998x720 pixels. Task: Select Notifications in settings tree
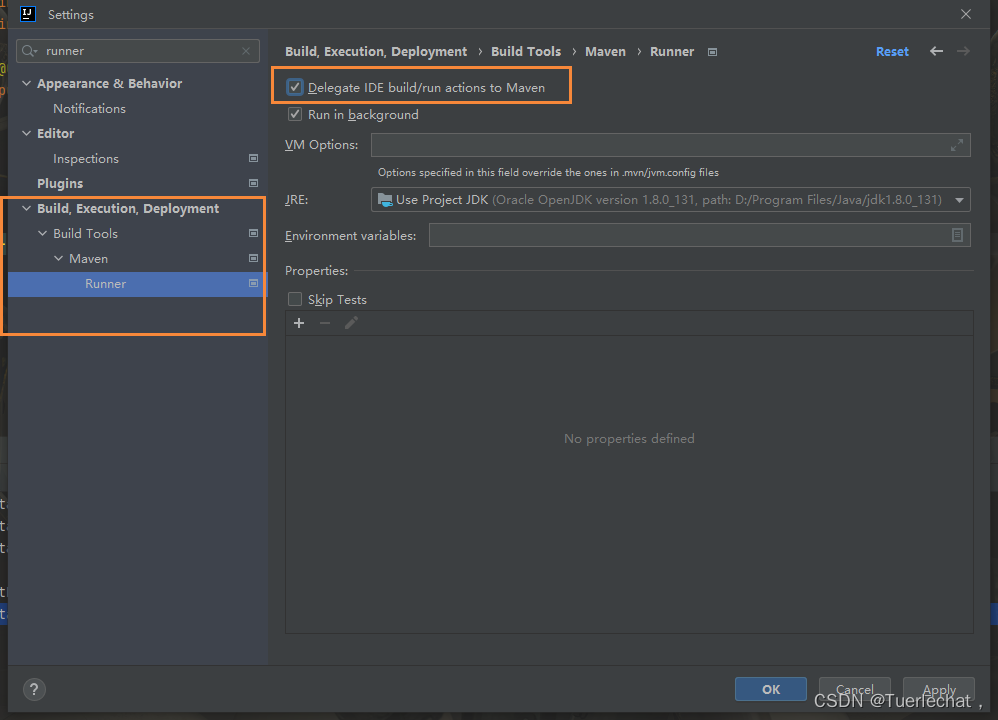(x=90, y=109)
